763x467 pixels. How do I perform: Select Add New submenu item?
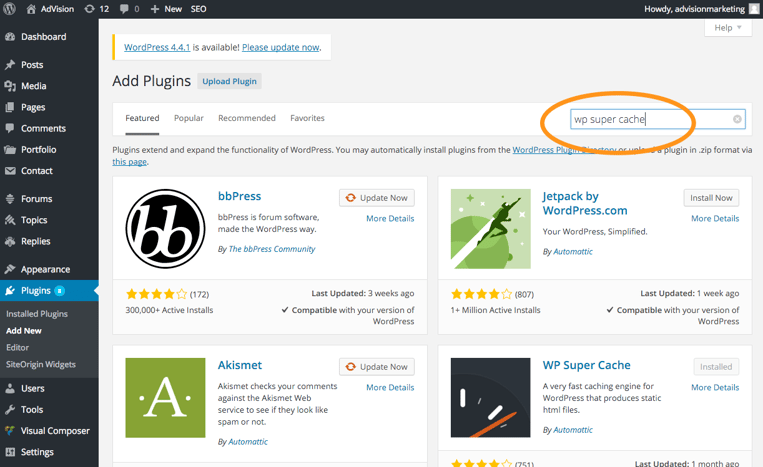[x=23, y=331]
